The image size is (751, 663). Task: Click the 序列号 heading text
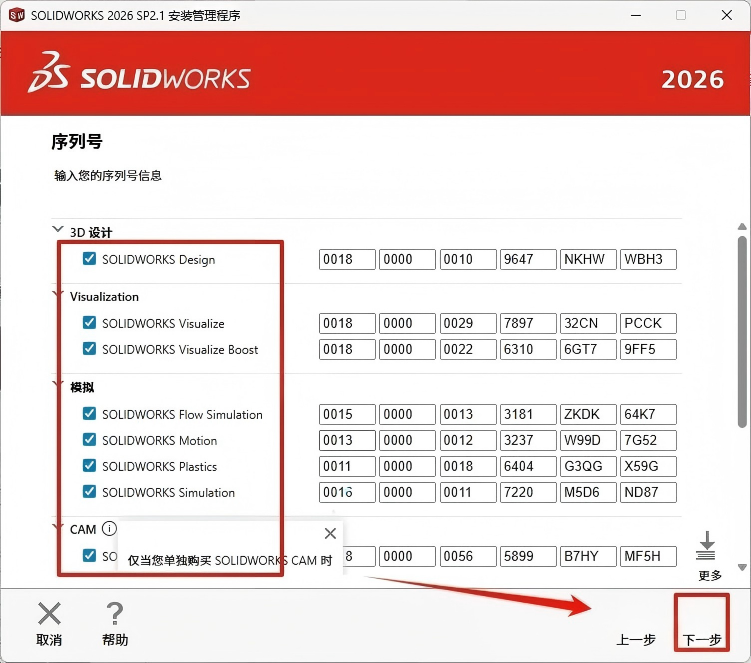77,142
